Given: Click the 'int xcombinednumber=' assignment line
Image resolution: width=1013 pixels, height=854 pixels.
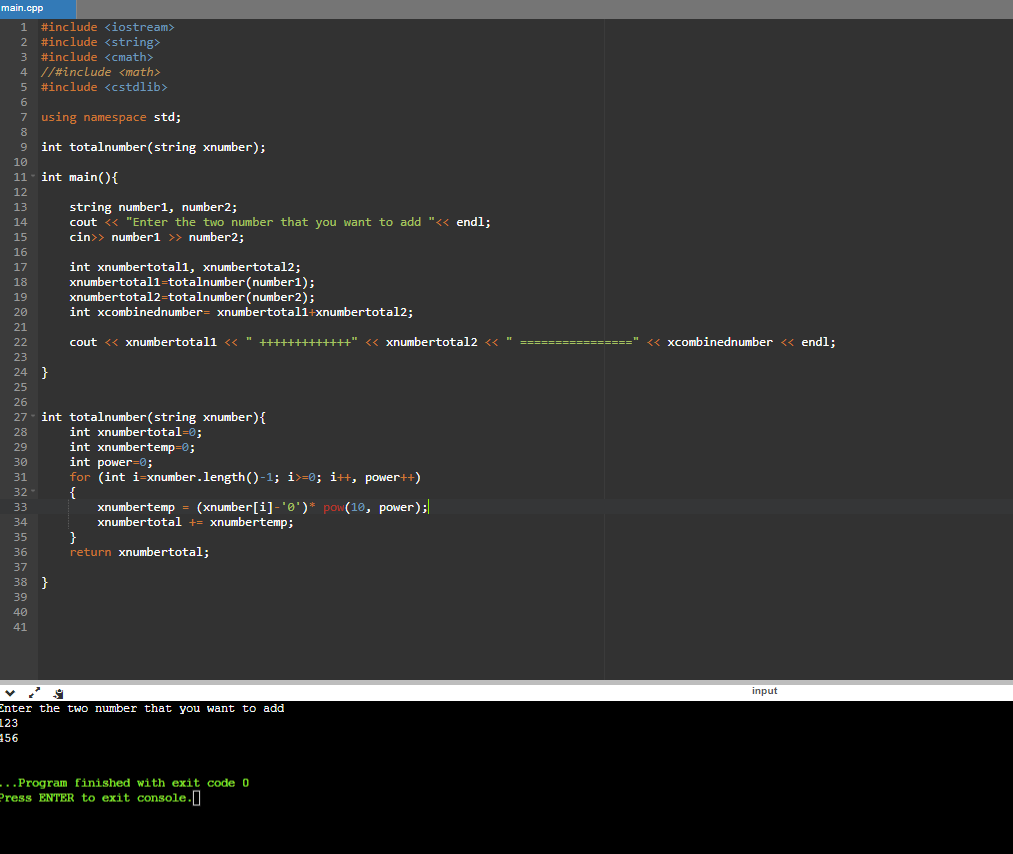Looking at the screenshot, I should 241,312.
